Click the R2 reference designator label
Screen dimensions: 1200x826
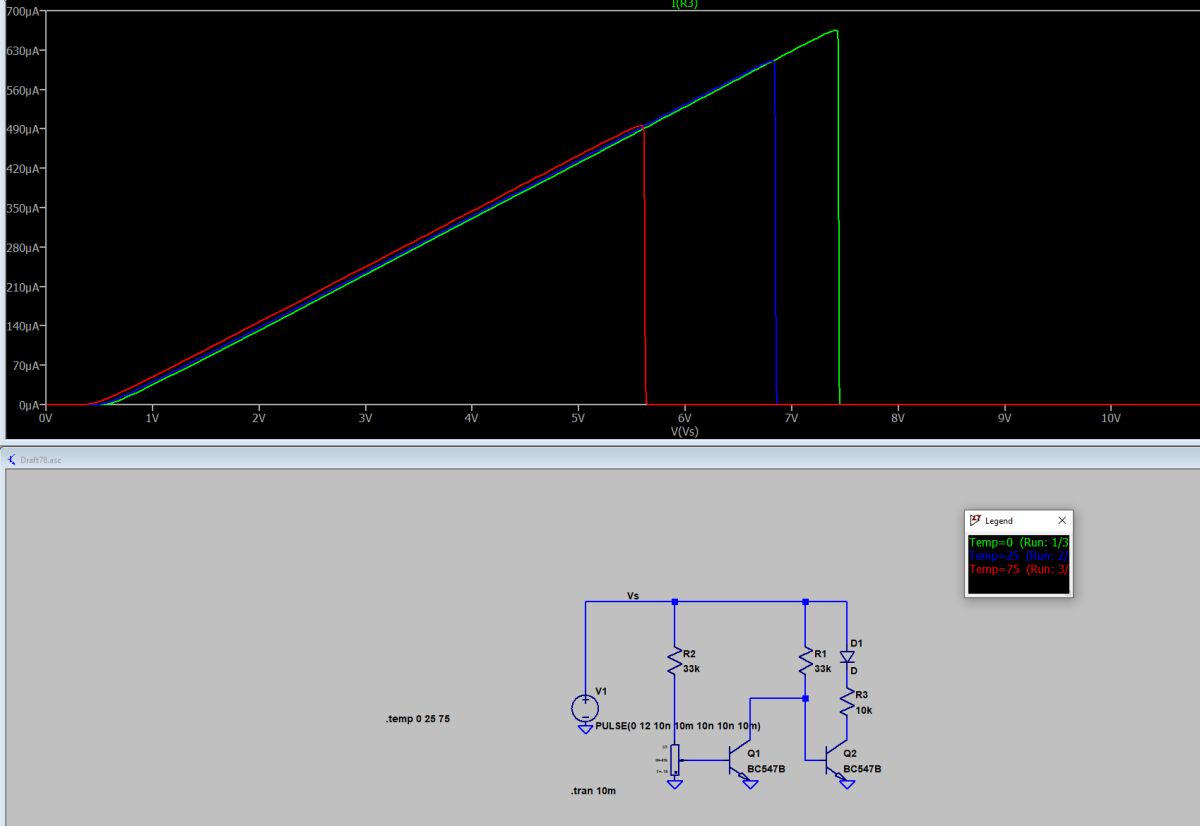pyautogui.click(x=690, y=654)
